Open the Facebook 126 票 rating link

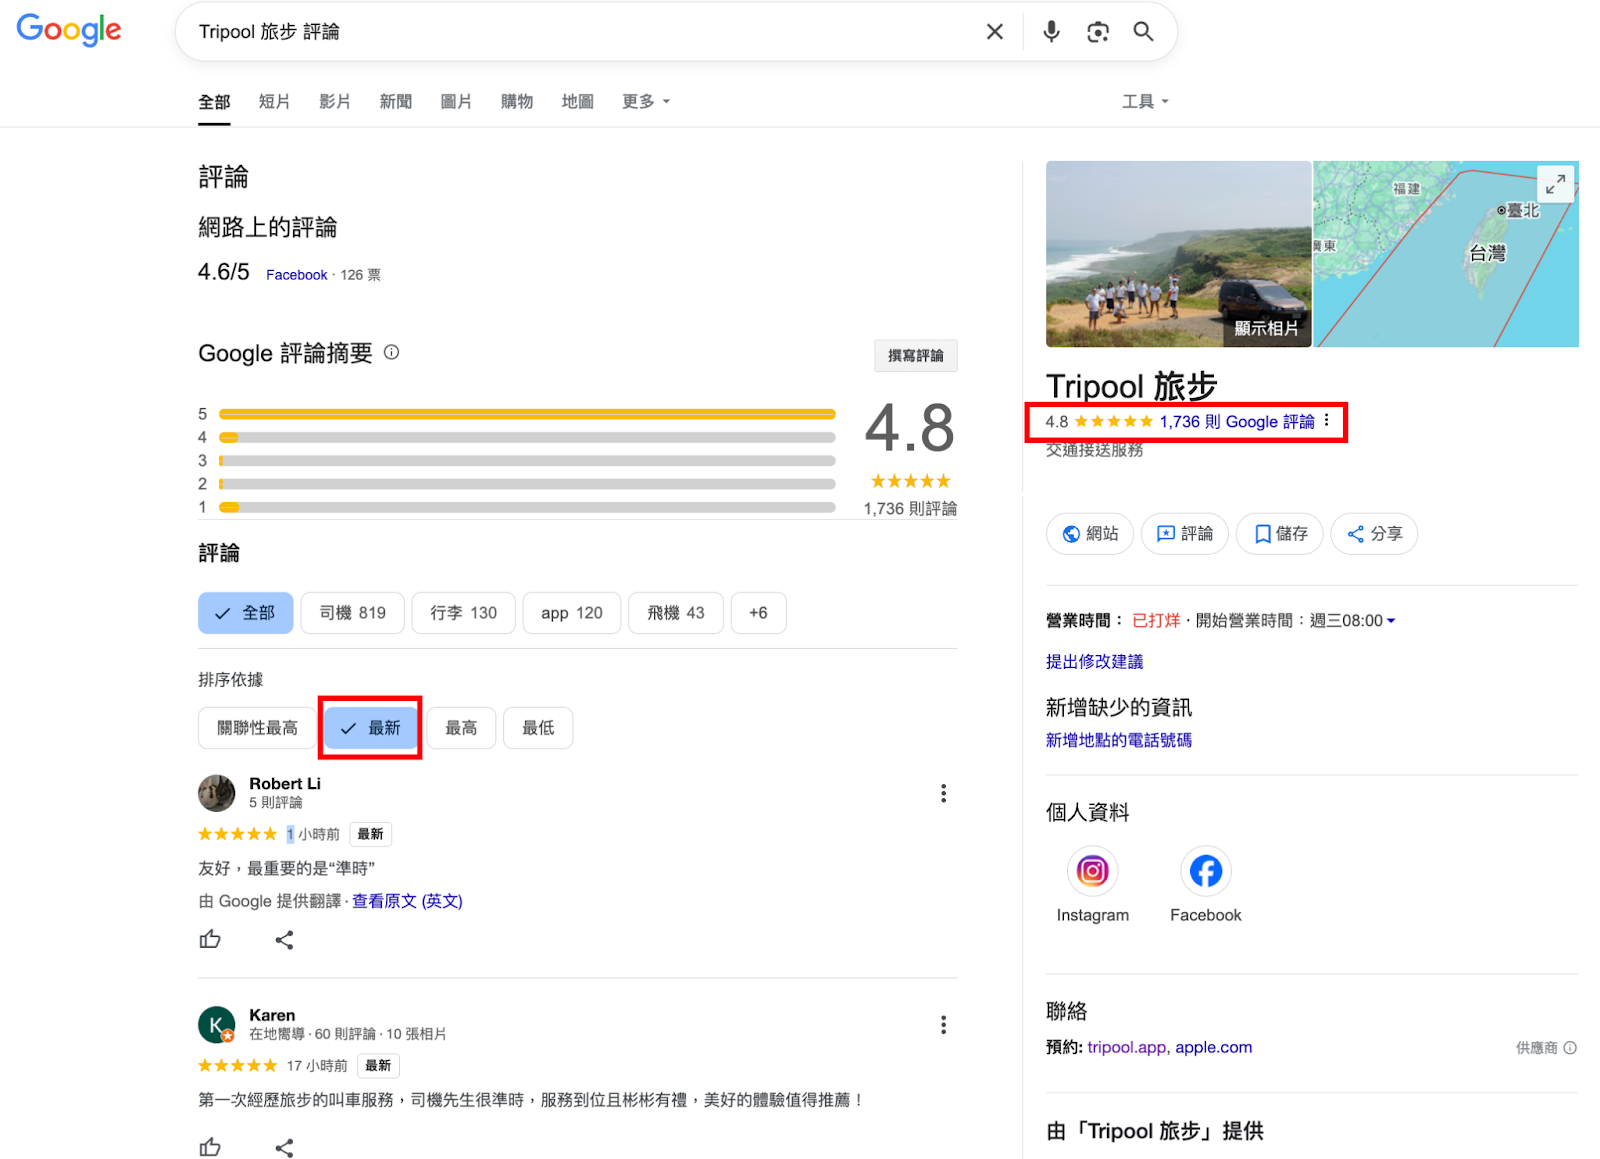(x=297, y=275)
